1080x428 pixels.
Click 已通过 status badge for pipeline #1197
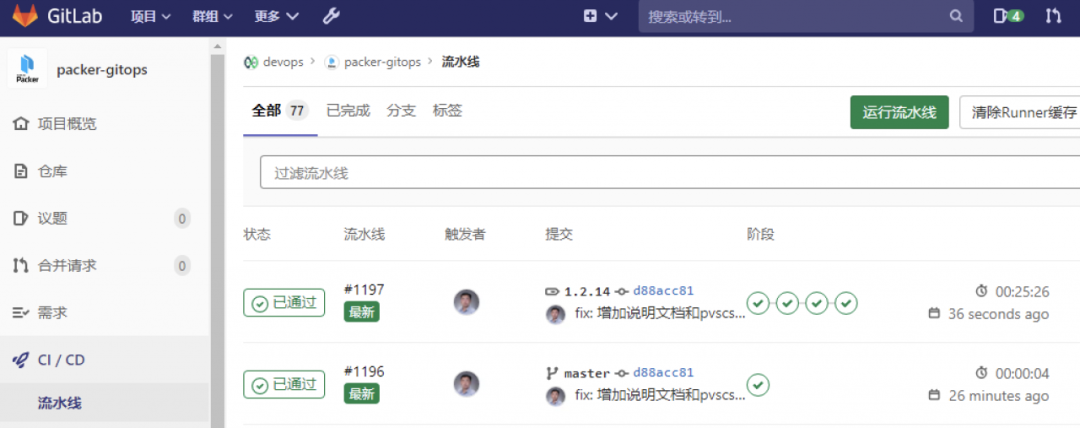coord(284,303)
